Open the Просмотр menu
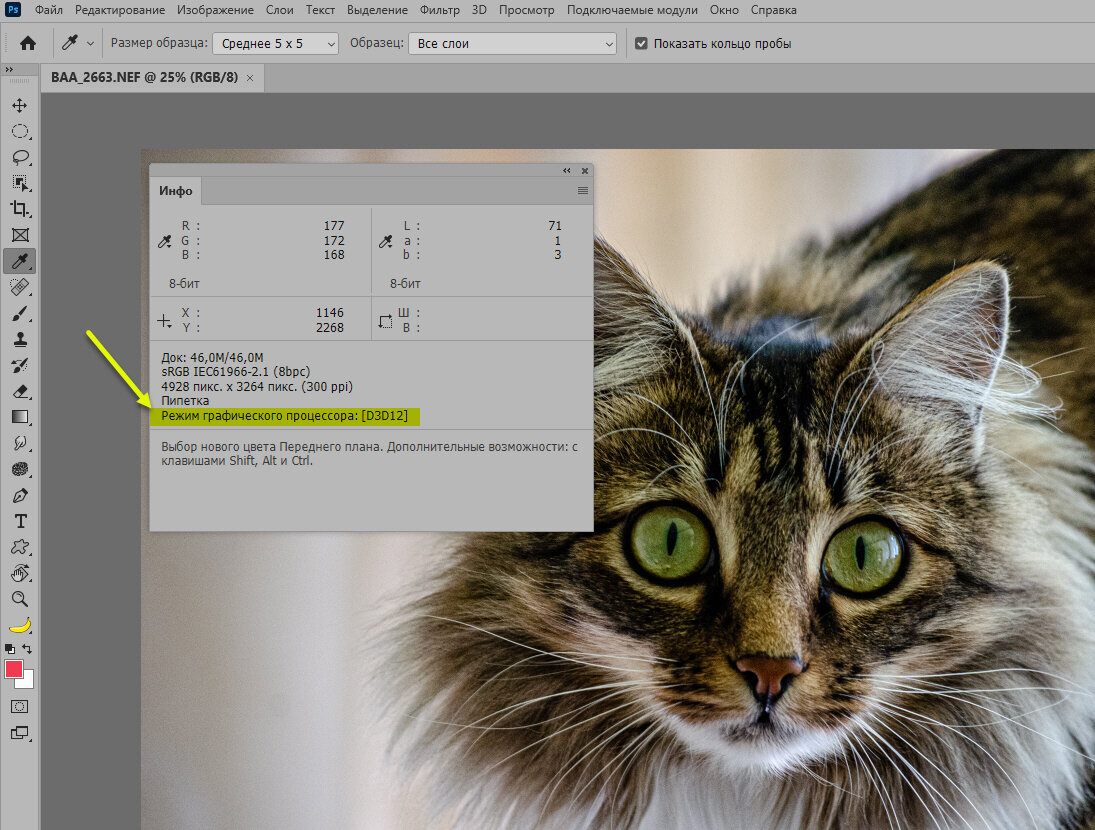The height and width of the screenshot is (830, 1095). coord(527,10)
